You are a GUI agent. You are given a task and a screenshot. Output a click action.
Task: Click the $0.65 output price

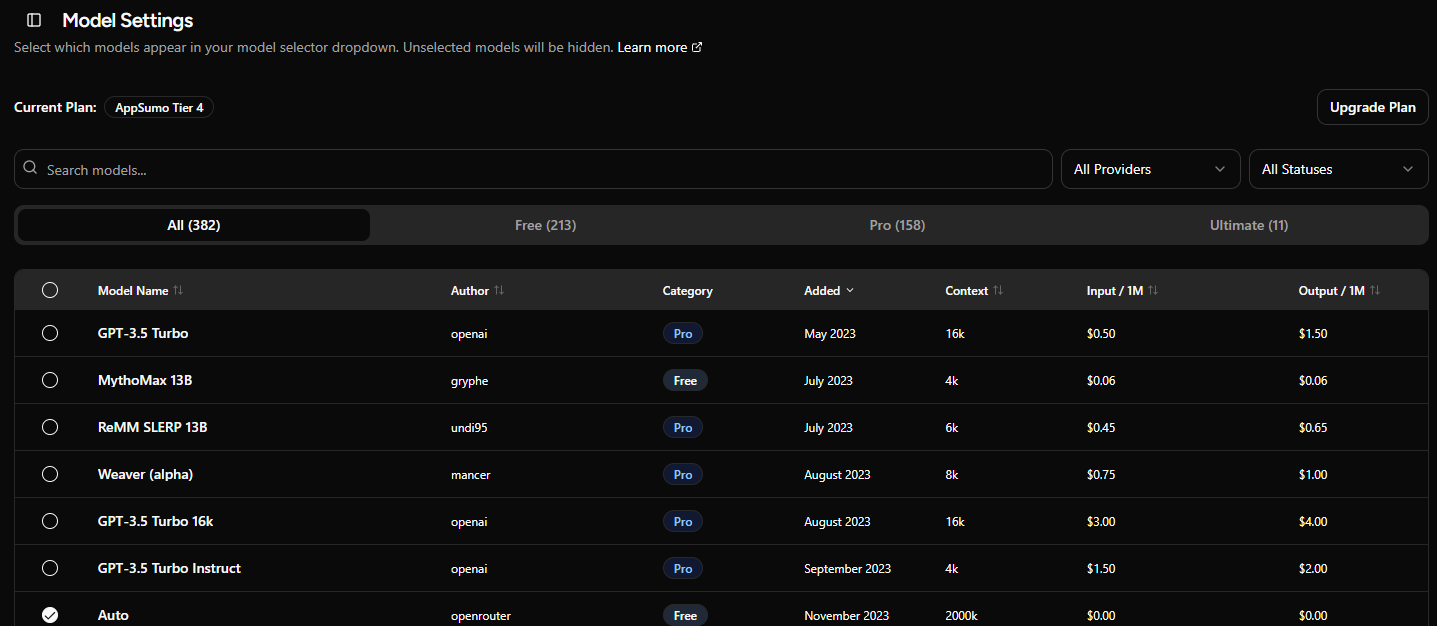1313,427
